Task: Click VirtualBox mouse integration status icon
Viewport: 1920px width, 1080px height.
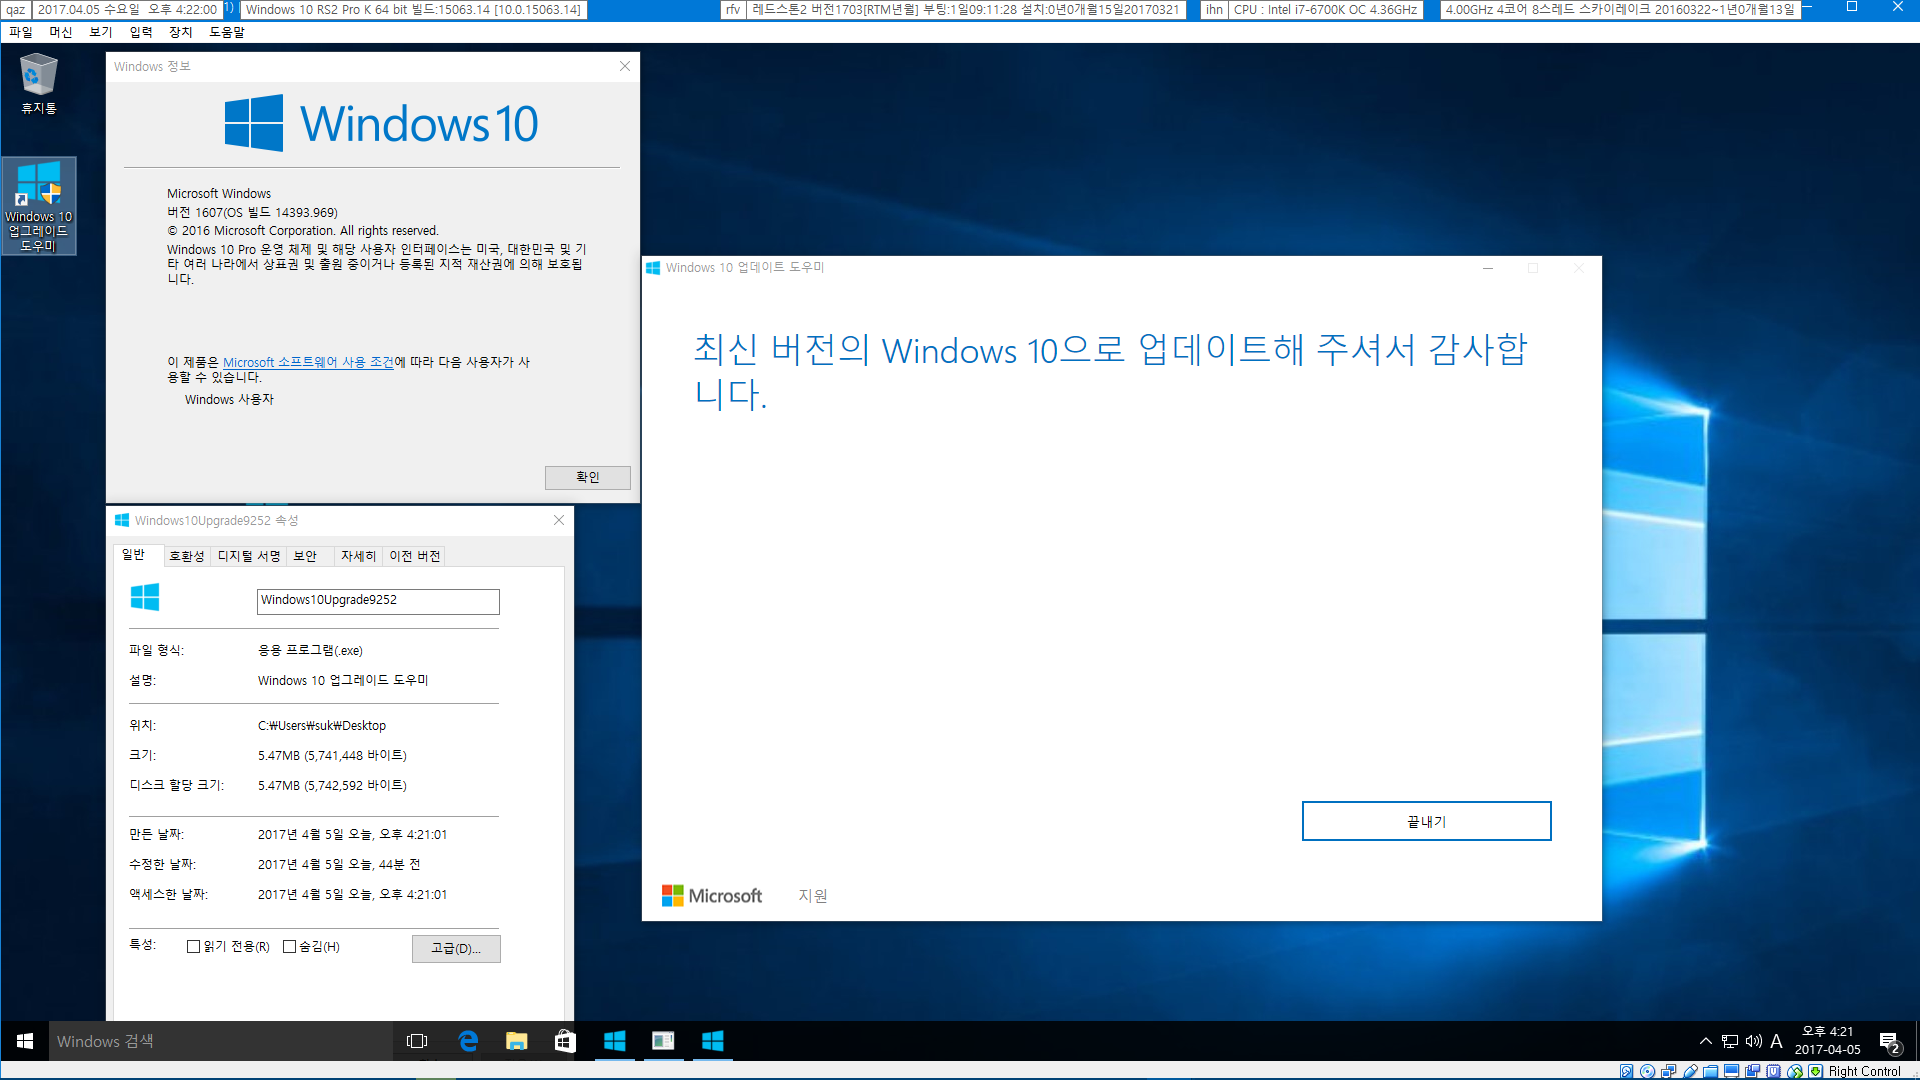Action: [1795, 1071]
